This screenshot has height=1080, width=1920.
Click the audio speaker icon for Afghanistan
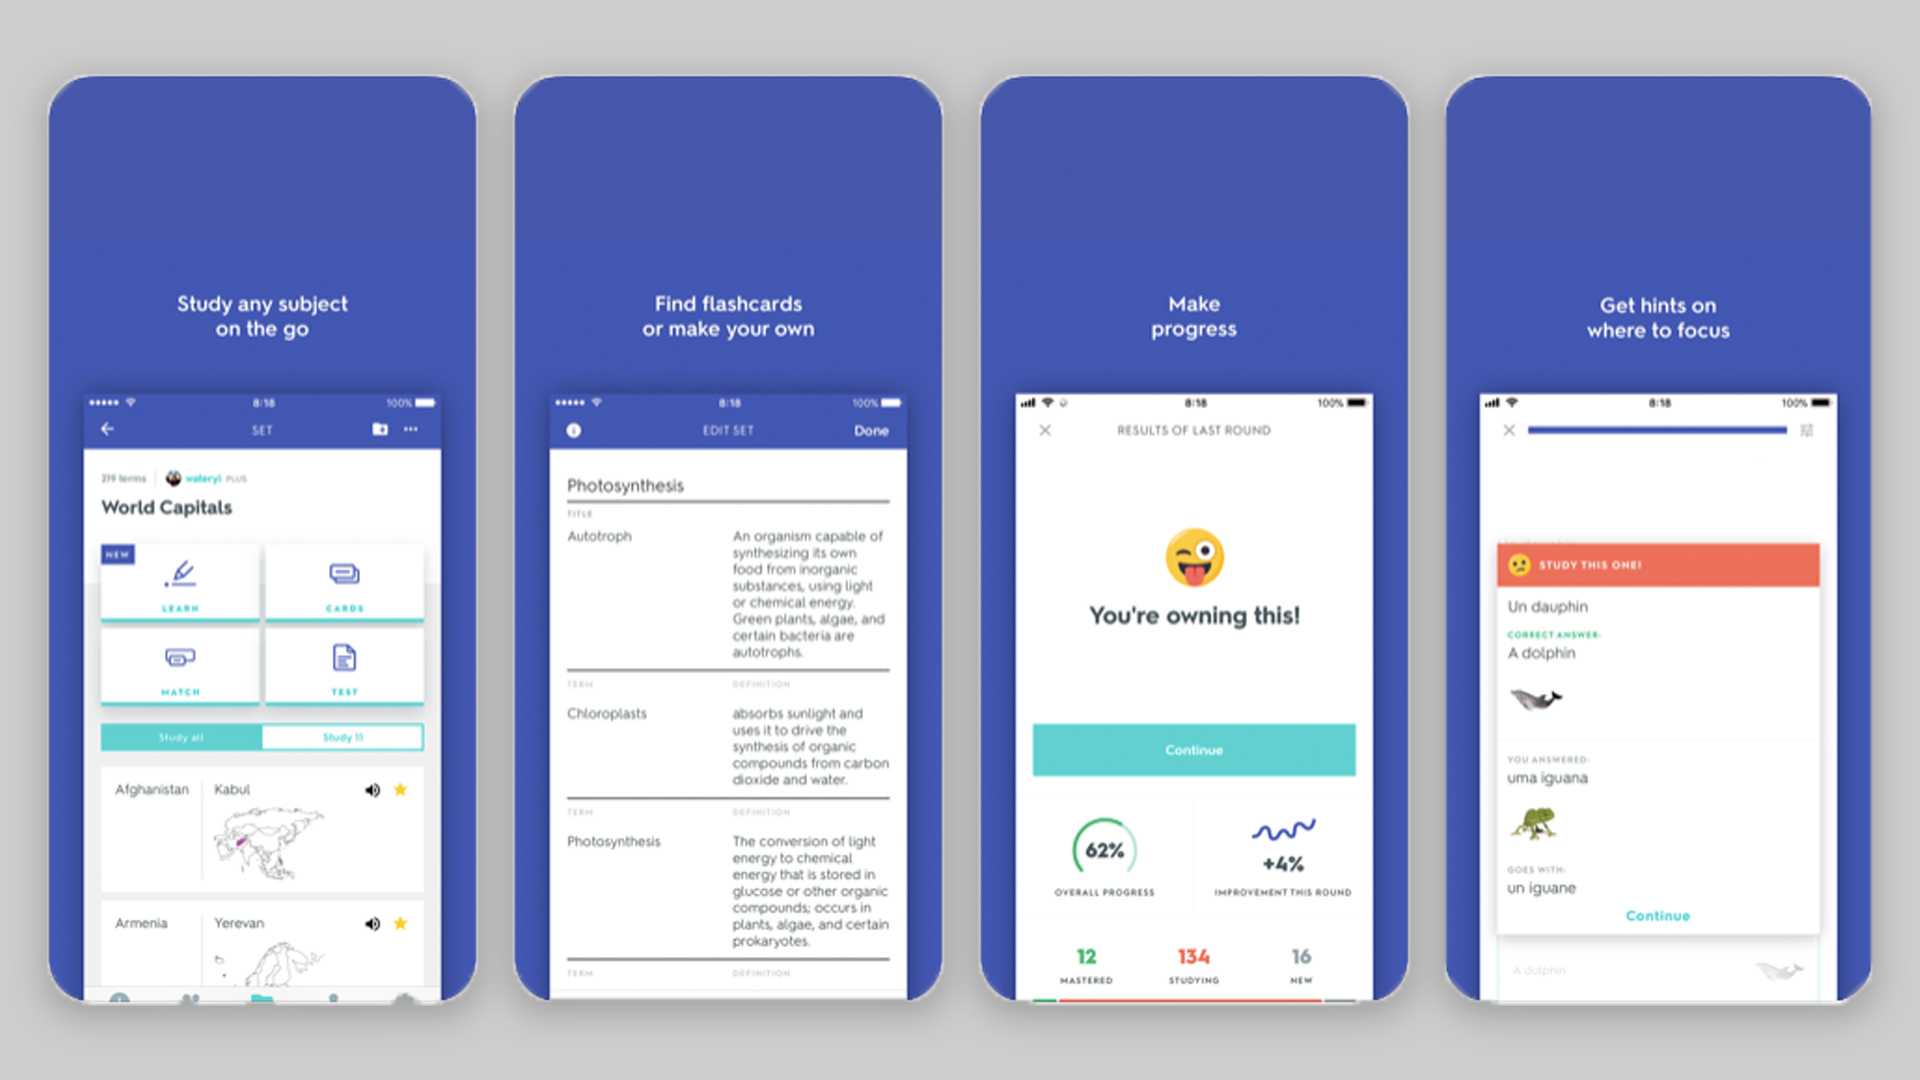[369, 787]
